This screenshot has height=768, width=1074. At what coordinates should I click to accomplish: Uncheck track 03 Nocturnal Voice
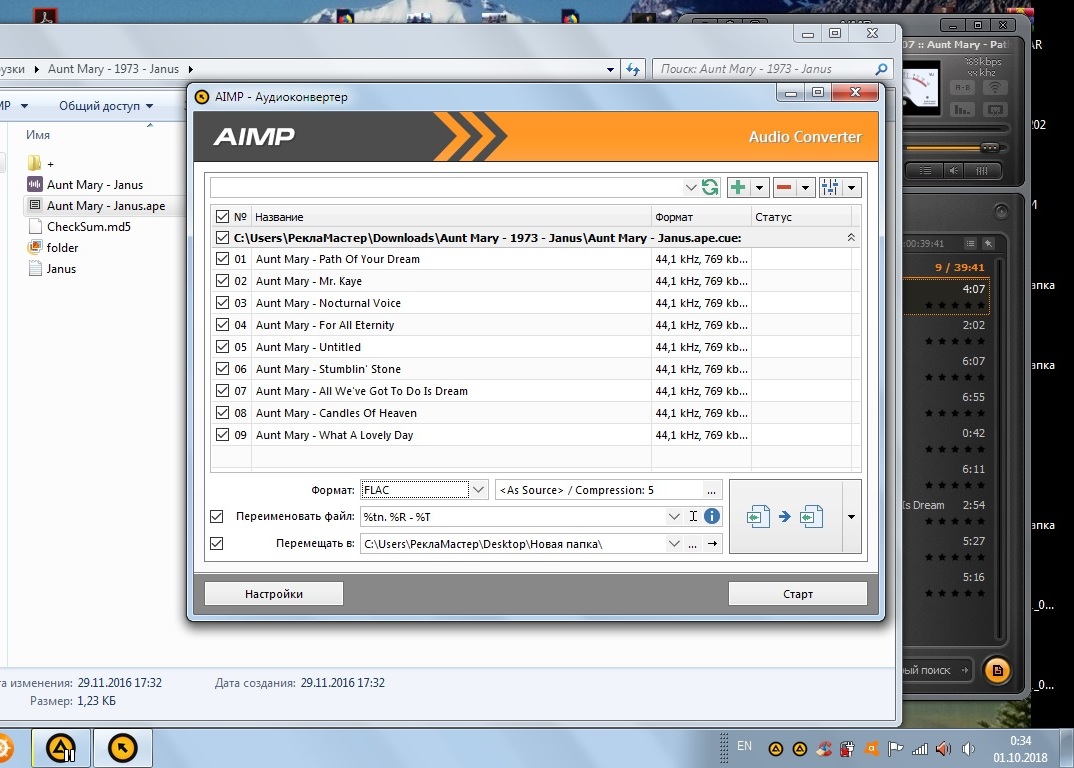click(x=222, y=302)
